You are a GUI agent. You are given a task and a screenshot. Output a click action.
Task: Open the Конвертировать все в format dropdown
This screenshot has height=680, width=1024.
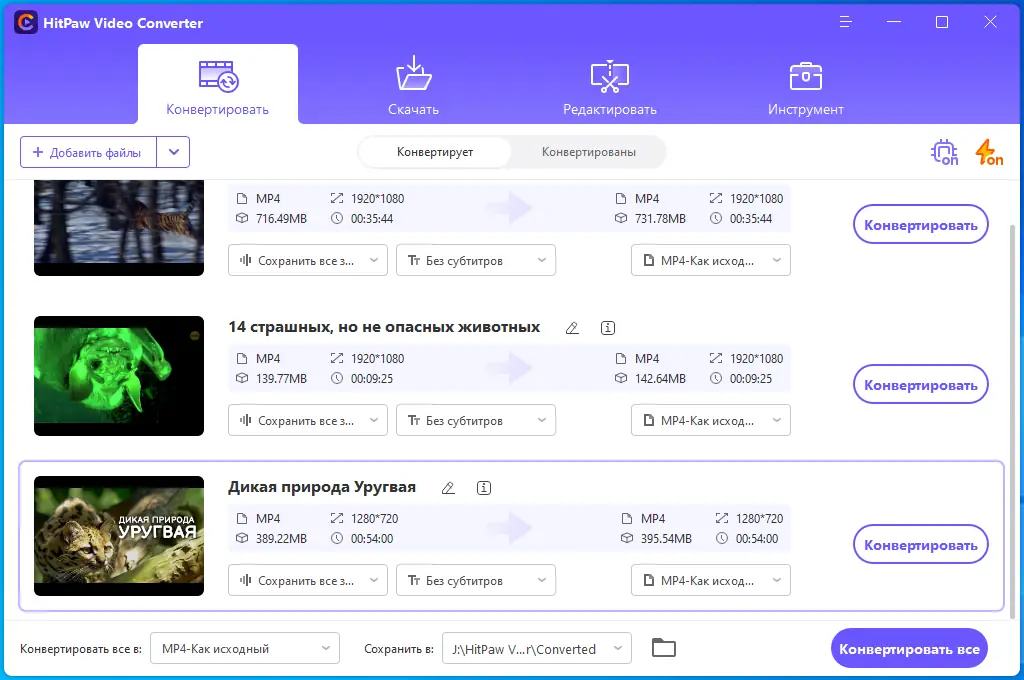pos(245,648)
